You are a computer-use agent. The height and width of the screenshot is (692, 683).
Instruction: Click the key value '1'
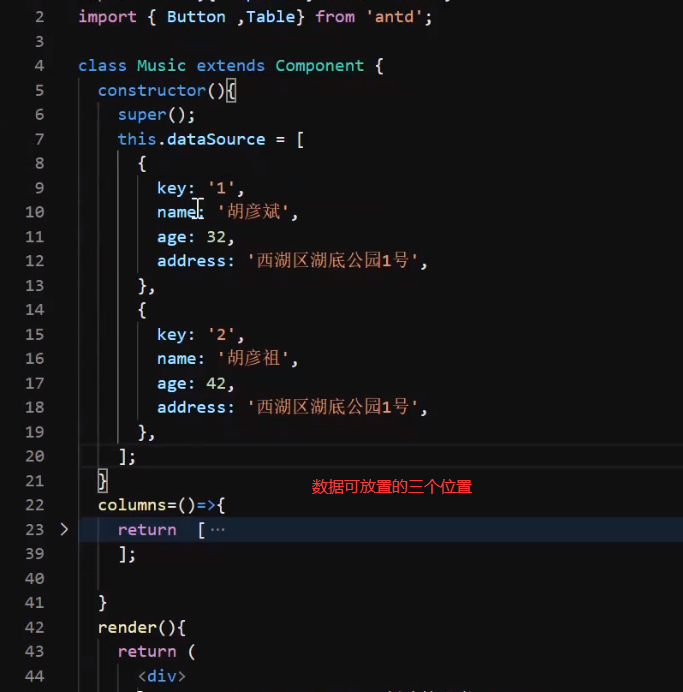coord(221,188)
